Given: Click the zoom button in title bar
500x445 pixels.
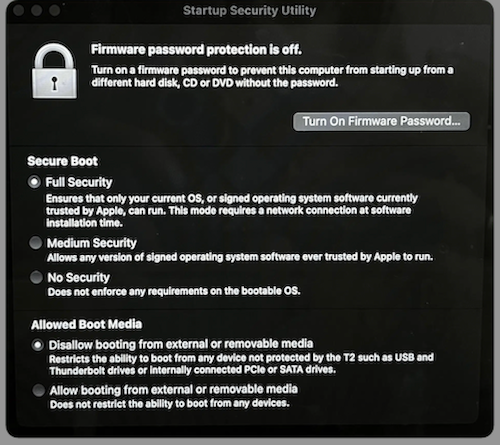Looking at the screenshot, I should coord(54,10).
